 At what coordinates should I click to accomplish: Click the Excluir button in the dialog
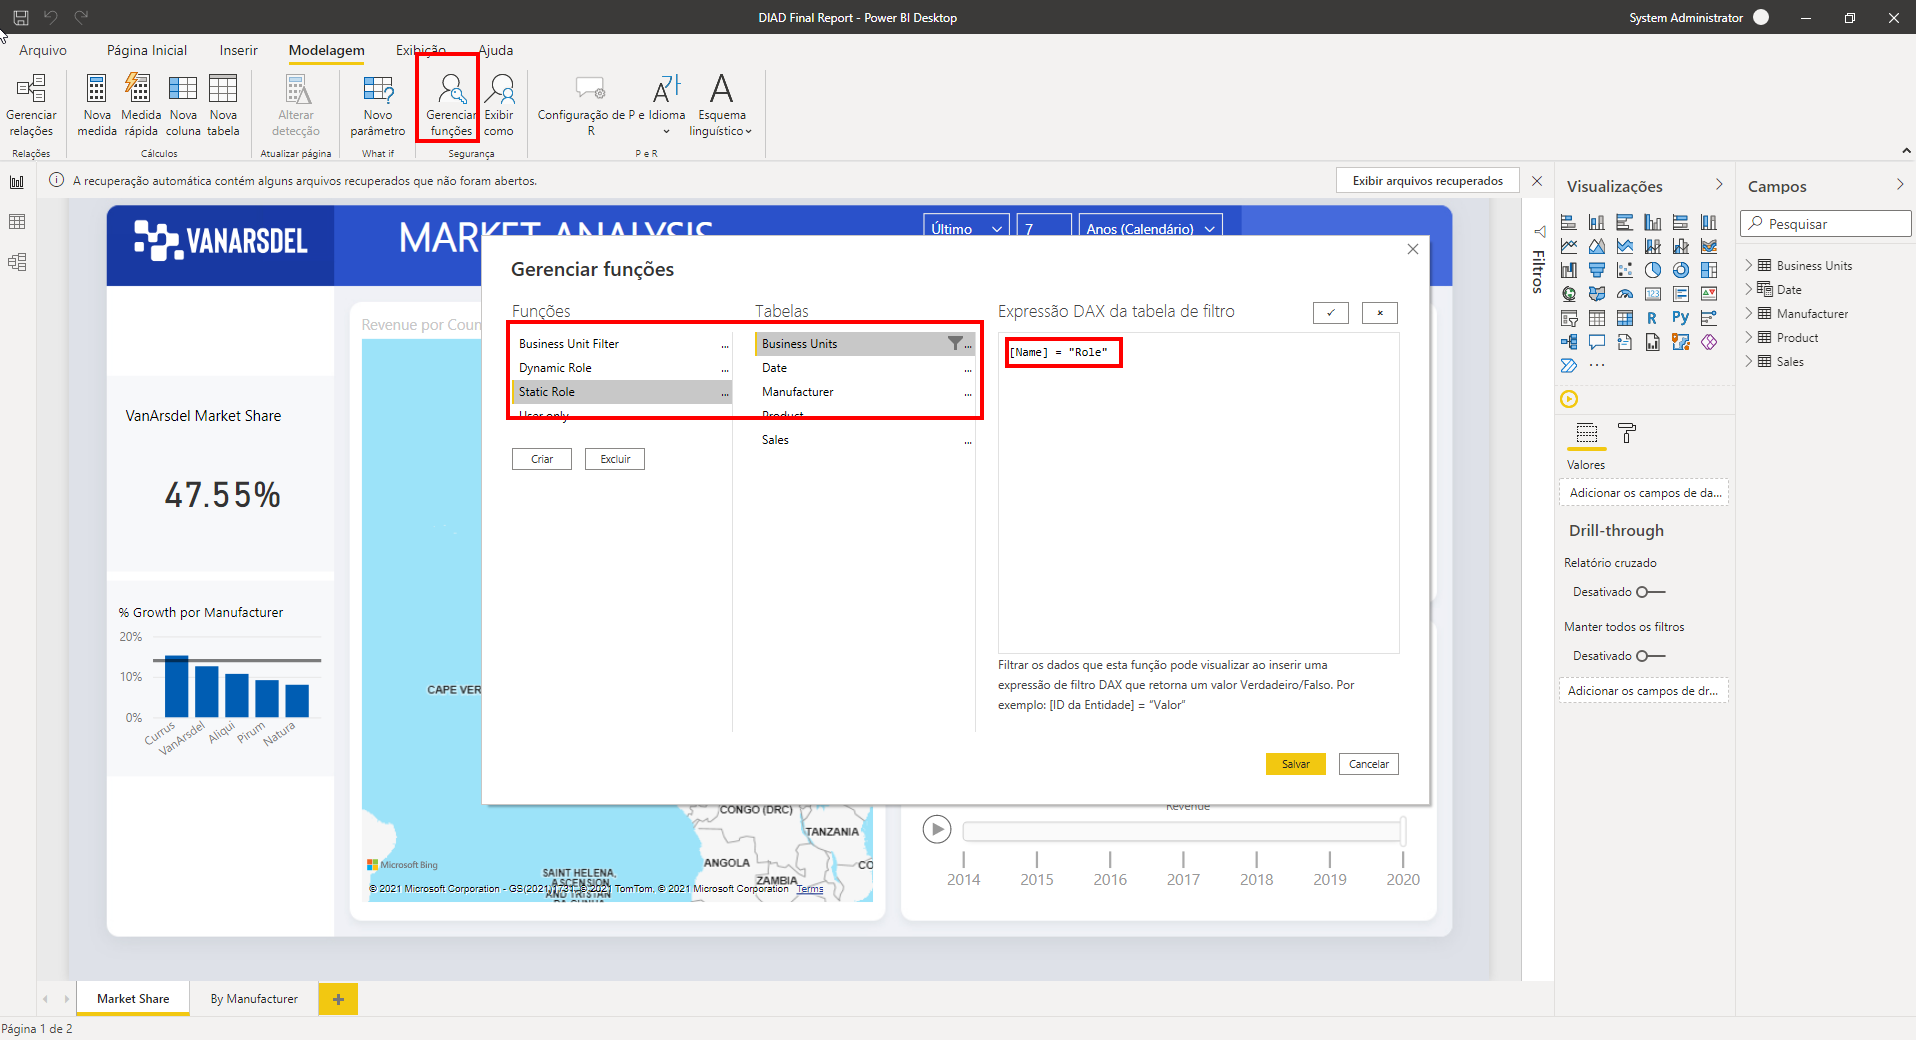(x=615, y=459)
